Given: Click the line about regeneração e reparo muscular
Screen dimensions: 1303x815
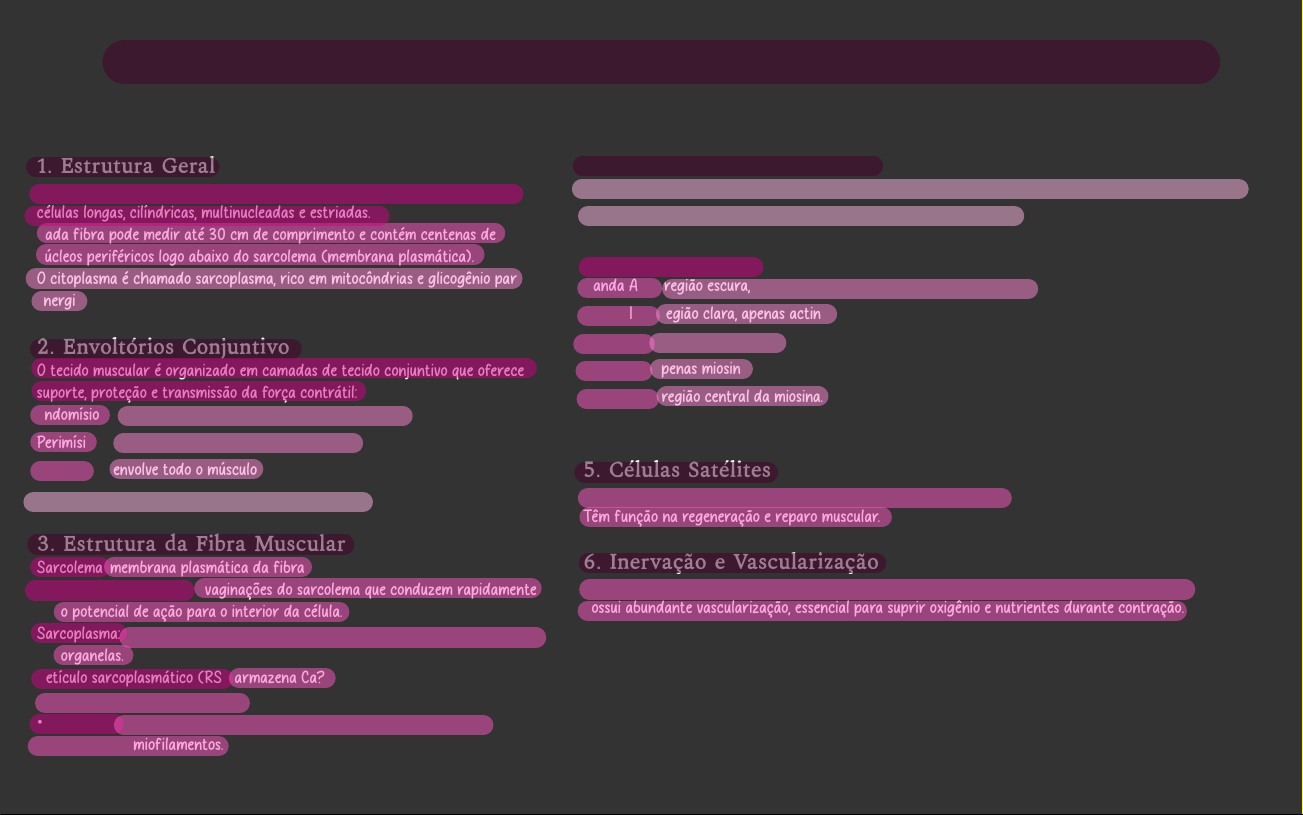Looking at the screenshot, I should click(733, 517).
